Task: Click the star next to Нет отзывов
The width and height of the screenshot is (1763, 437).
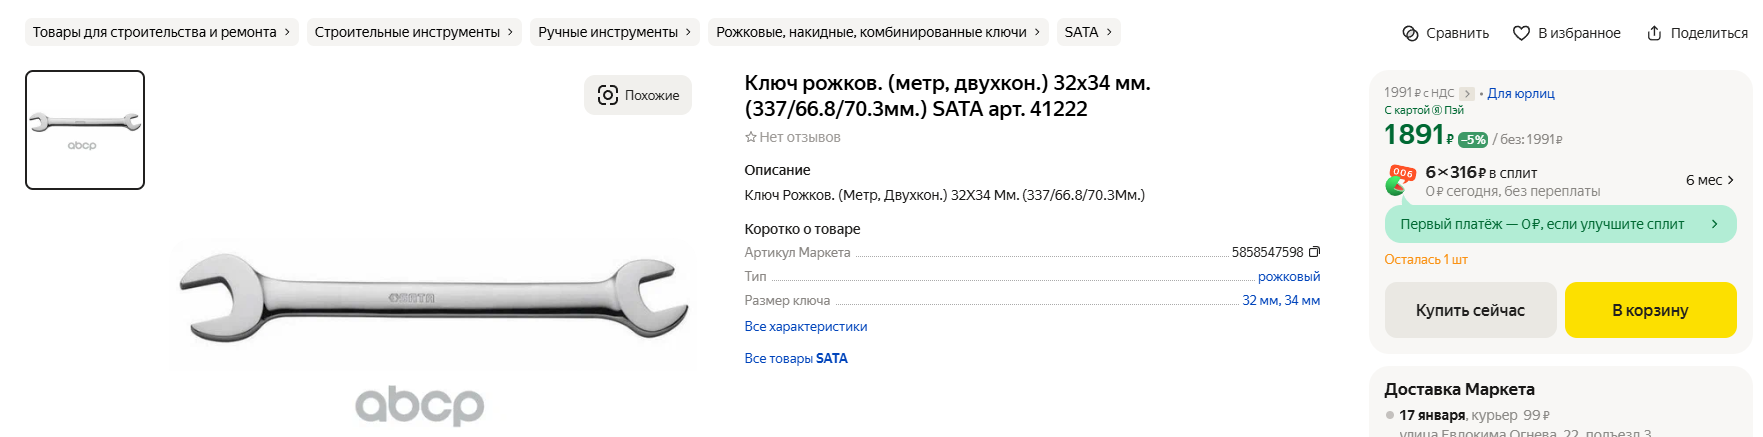Action: point(750,137)
